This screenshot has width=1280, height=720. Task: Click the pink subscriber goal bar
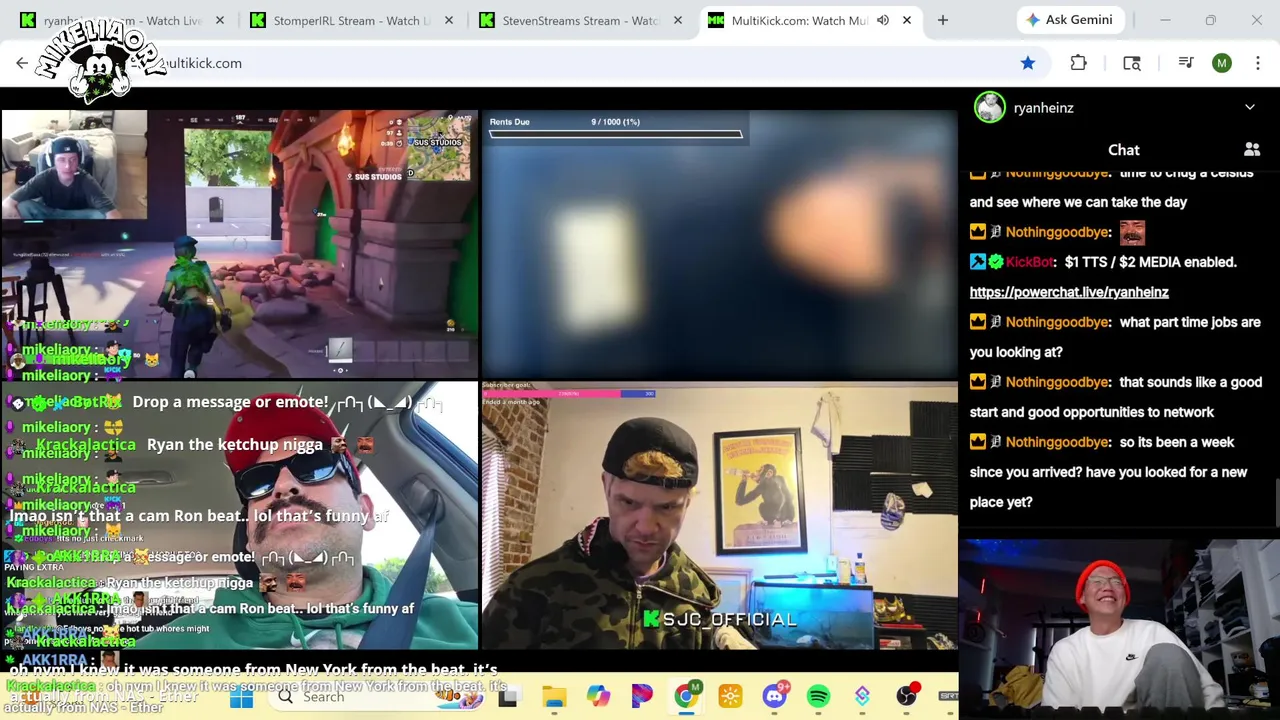568,393
